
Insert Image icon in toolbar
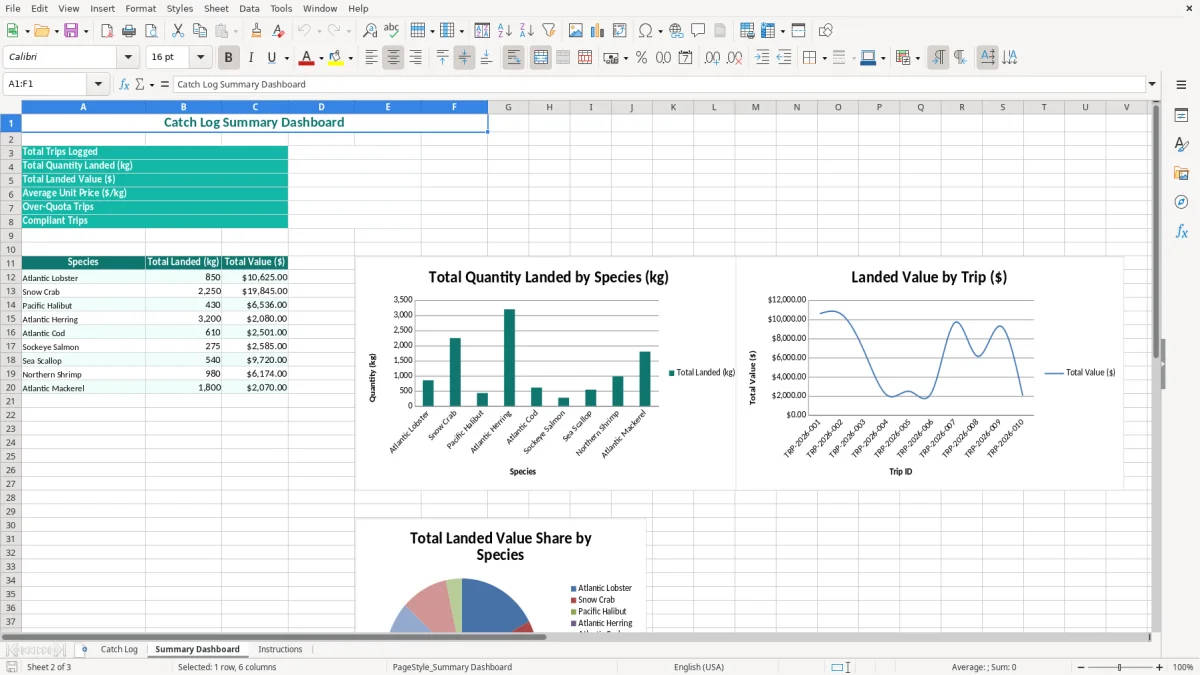(576, 31)
